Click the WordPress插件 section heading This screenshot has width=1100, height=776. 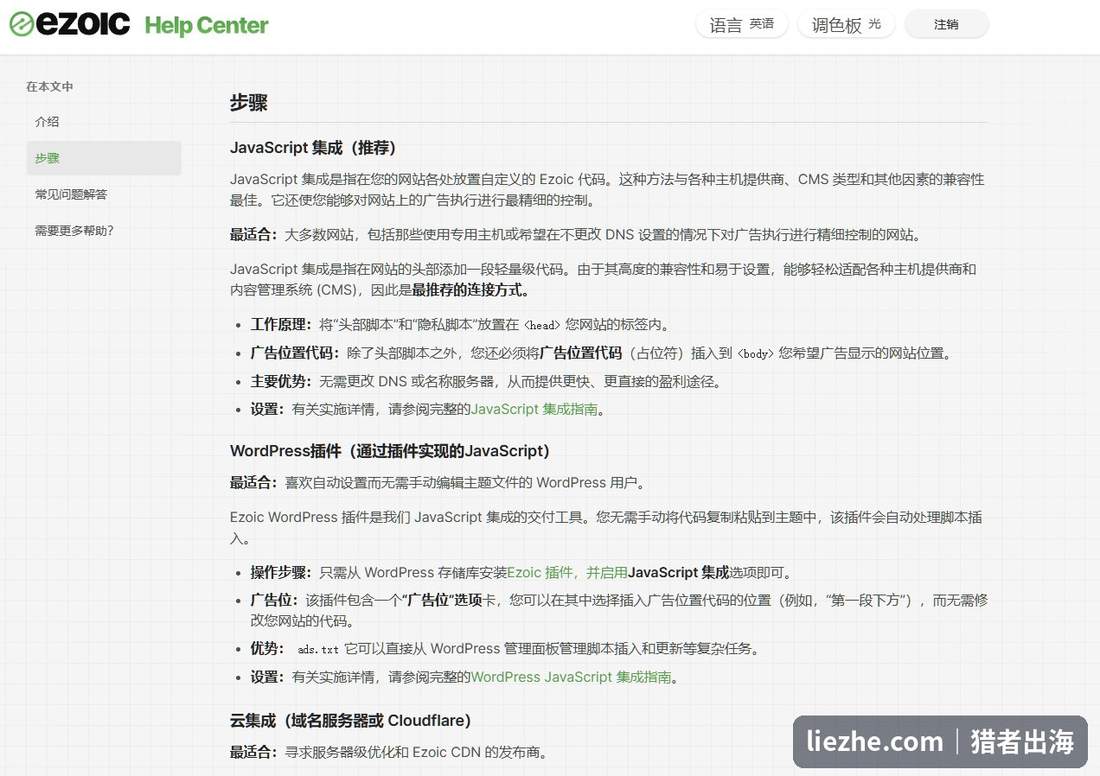[x=389, y=450]
